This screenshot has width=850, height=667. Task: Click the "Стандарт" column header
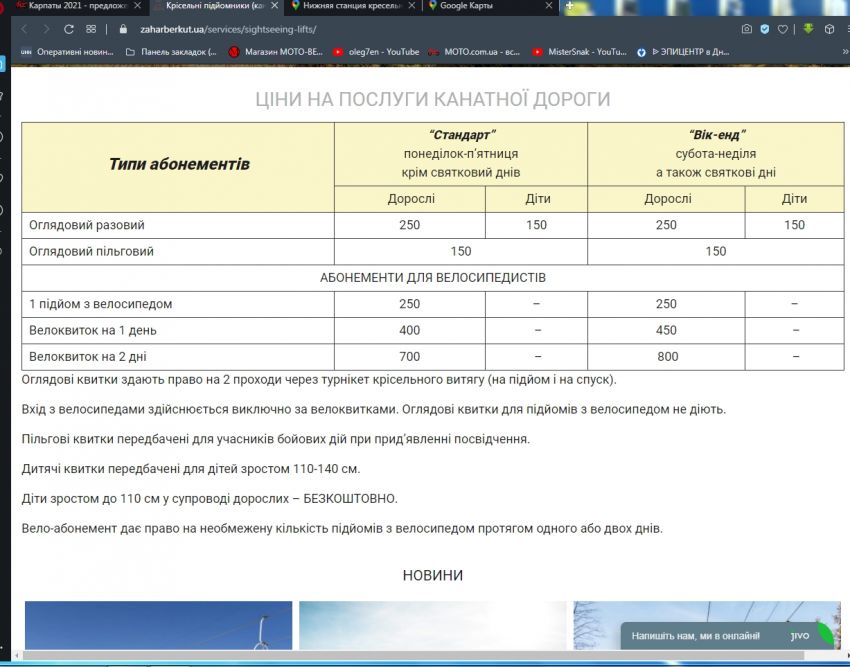pyautogui.click(x=461, y=154)
